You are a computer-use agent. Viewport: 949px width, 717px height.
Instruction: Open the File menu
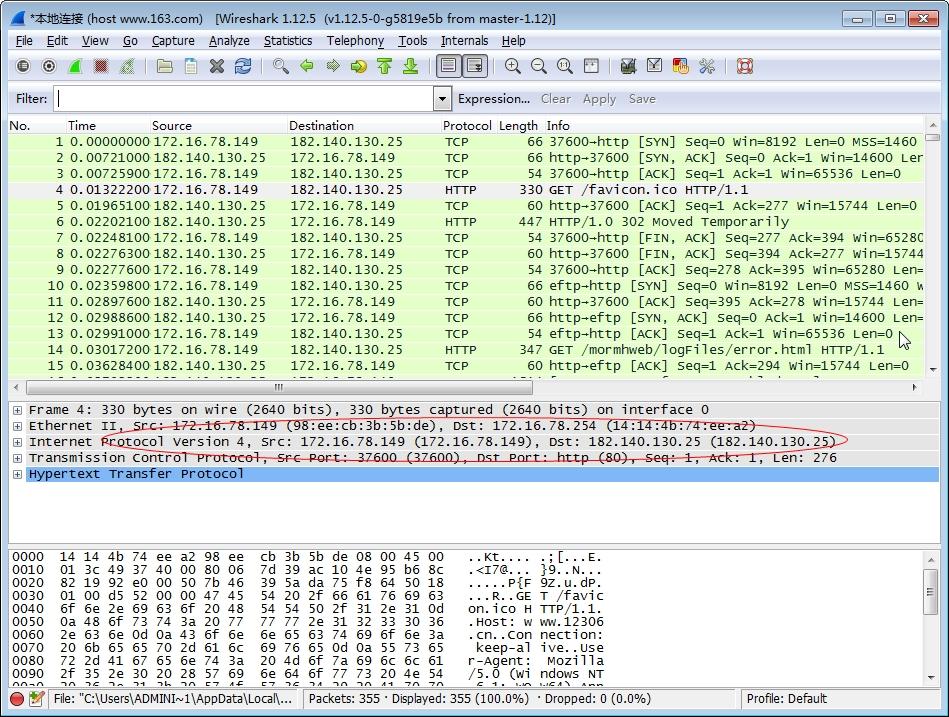(x=24, y=41)
